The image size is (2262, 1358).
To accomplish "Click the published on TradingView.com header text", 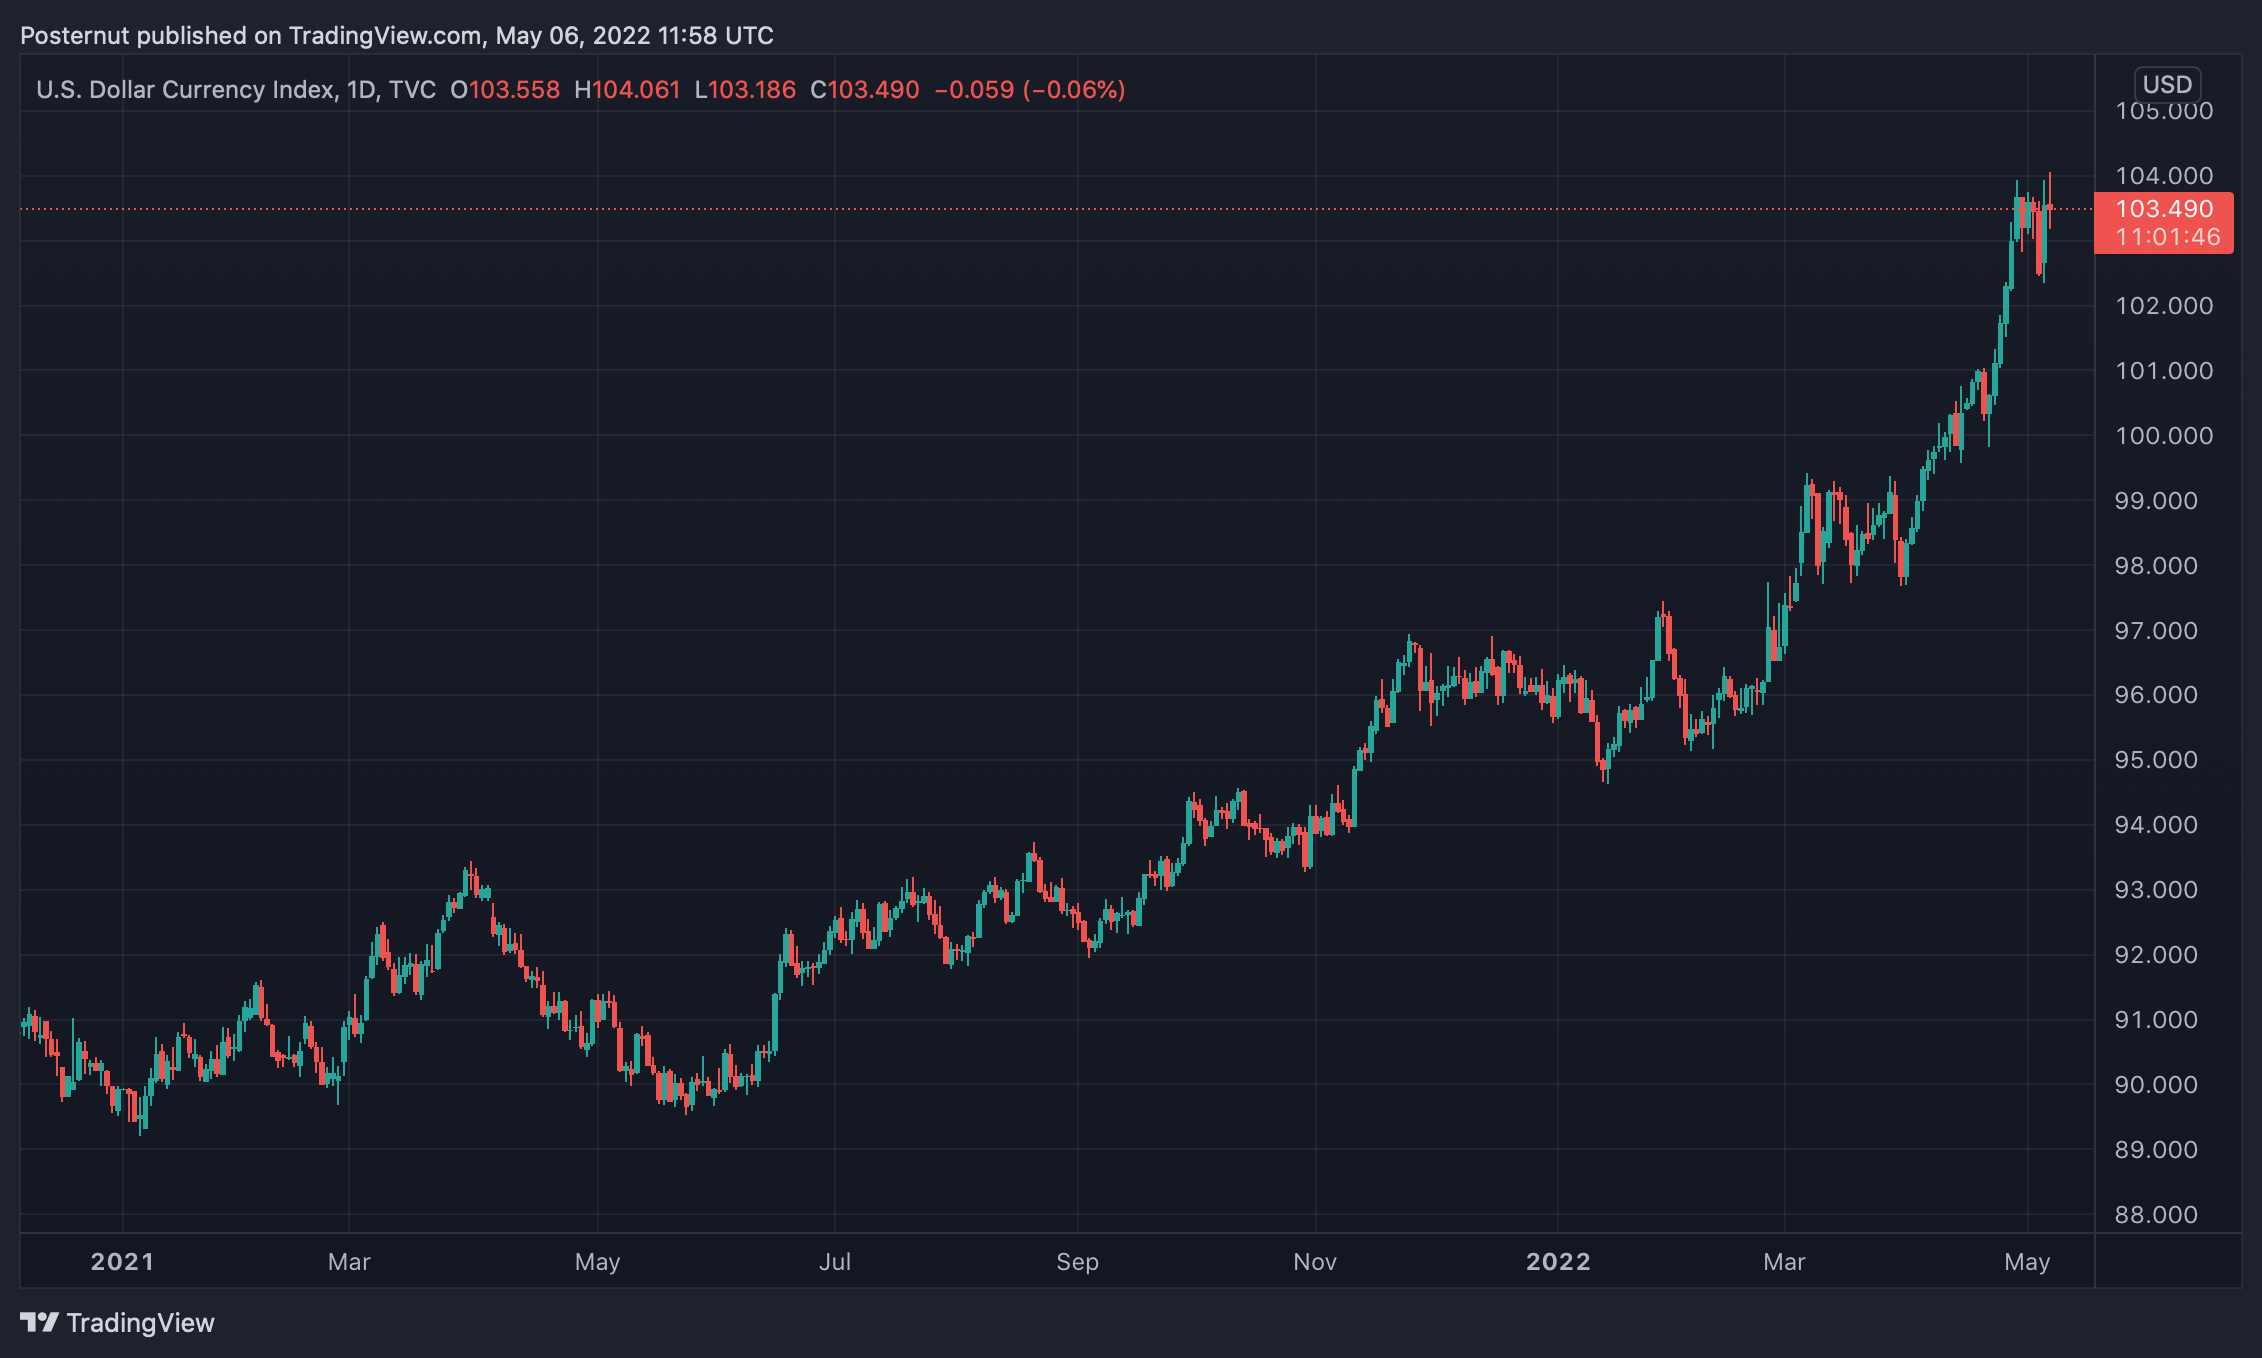I will (x=396, y=36).
